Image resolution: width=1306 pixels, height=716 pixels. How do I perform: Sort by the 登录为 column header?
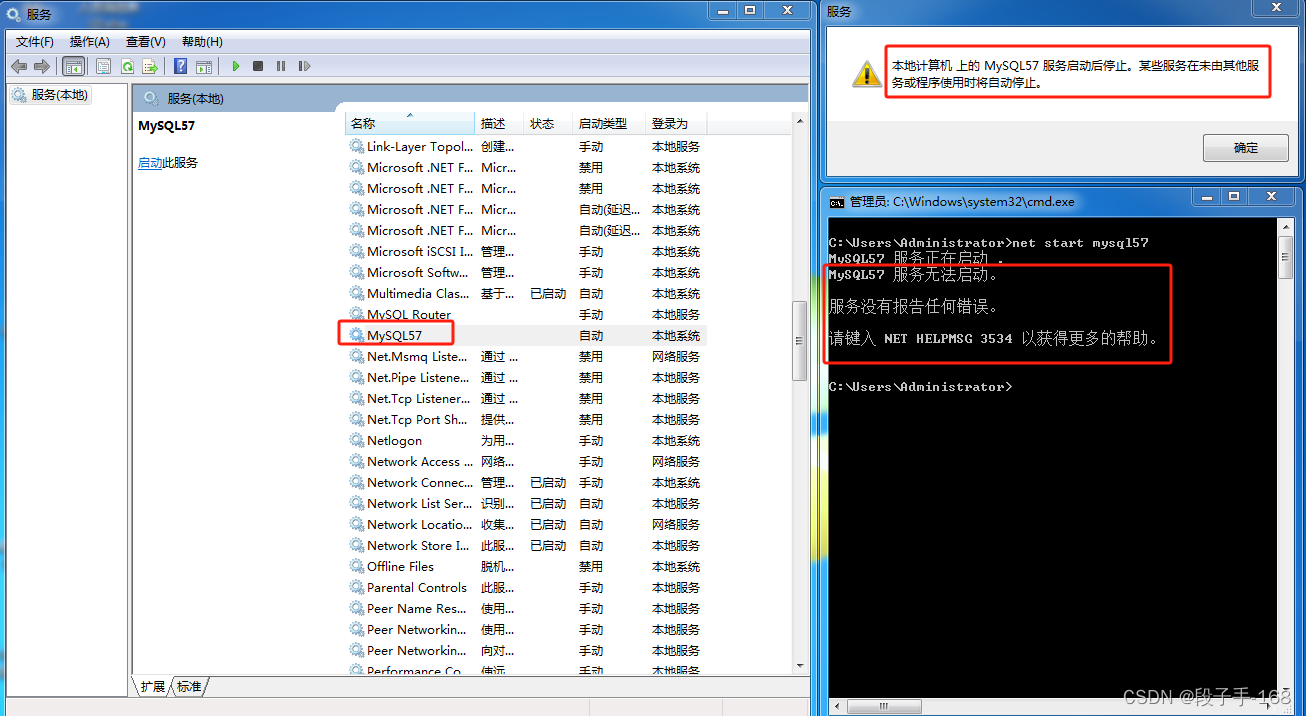(676, 123)
